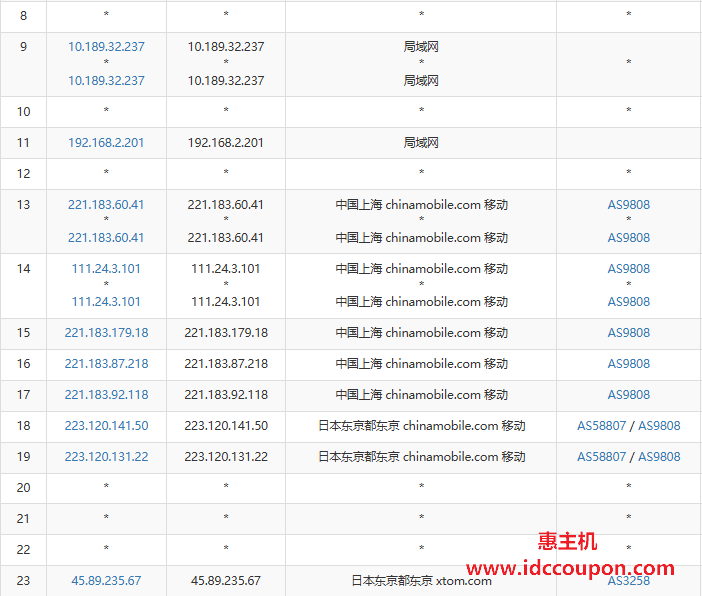Select plain text 221.183.179.18 in row 15
Screen dimensions: 702x596
pos(226,333)
